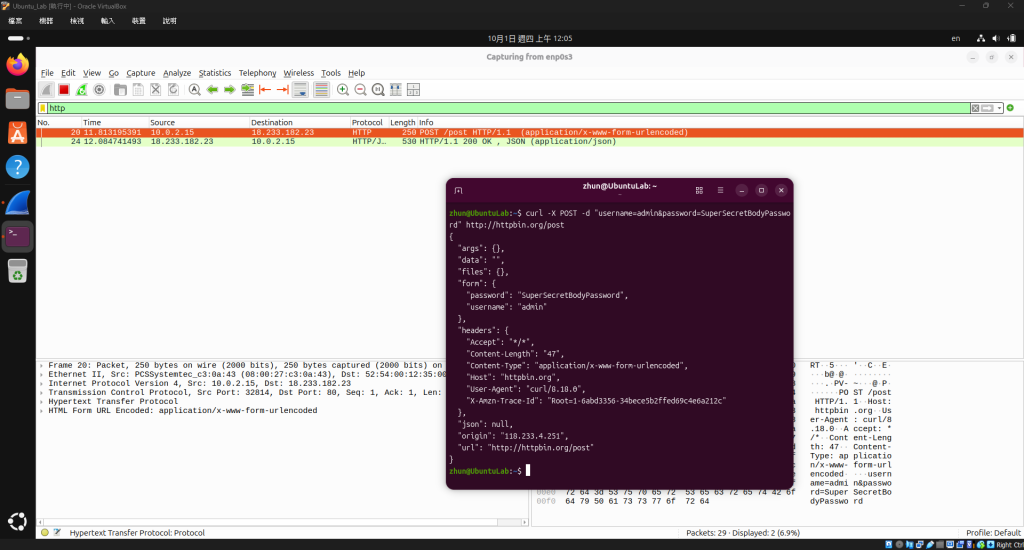
Task: Restart the current capture
Action: pos(81,89)
